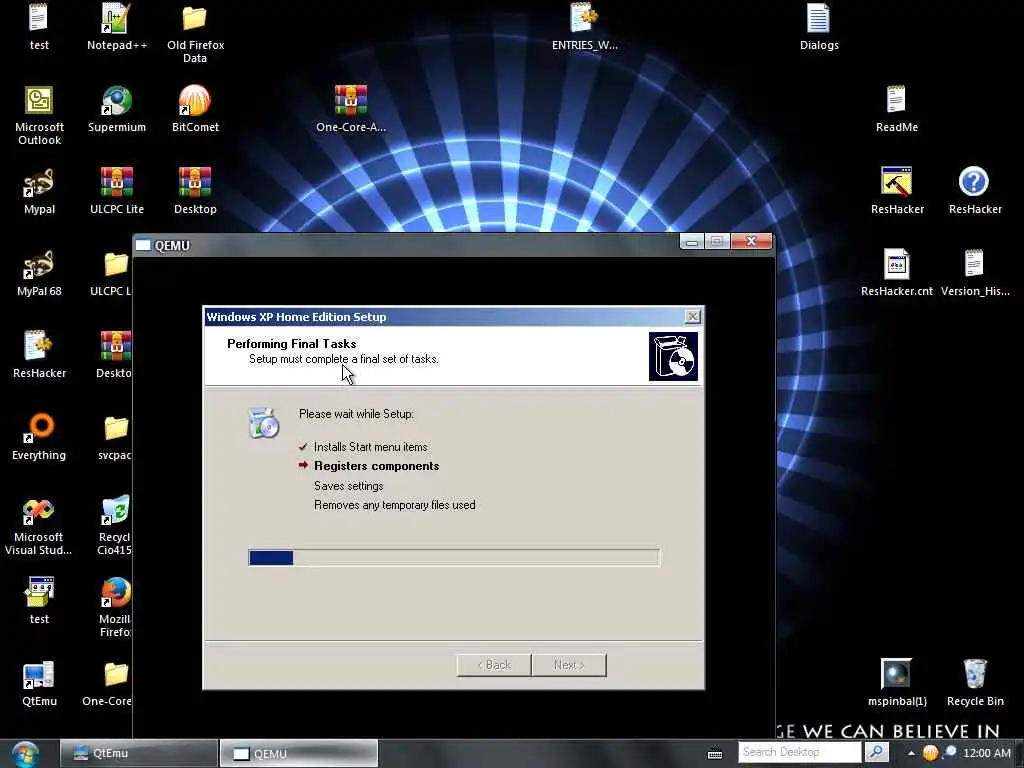Select the ResHacker notepad icon above Everything
Viewport: 1024px width, 768px height.
coord(39,355)
